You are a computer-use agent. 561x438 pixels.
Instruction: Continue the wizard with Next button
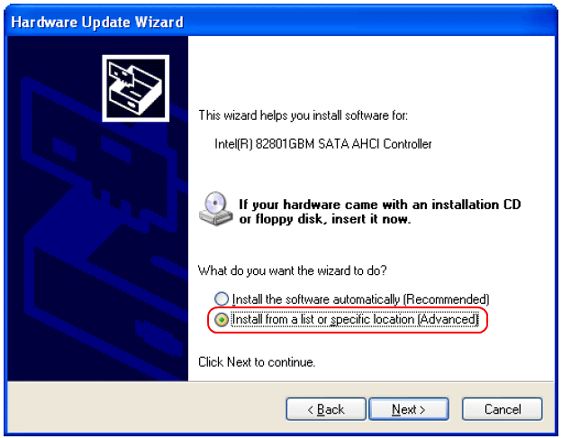click(x=409, y=409)
